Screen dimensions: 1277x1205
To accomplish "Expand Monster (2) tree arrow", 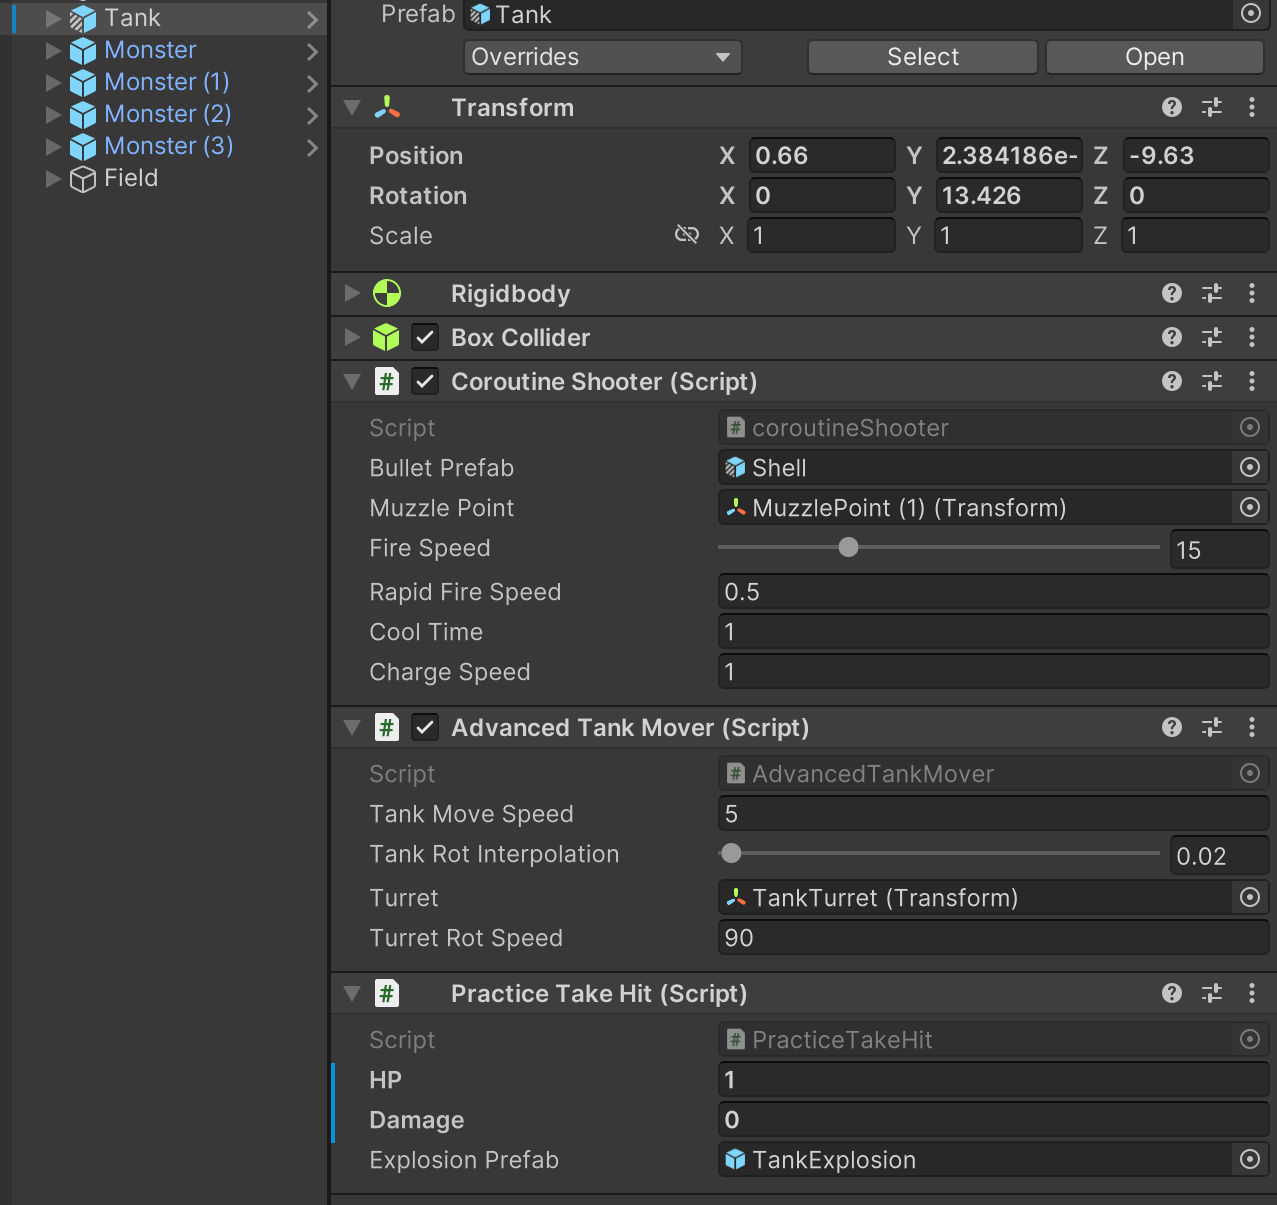I will (x=53, y=114).
